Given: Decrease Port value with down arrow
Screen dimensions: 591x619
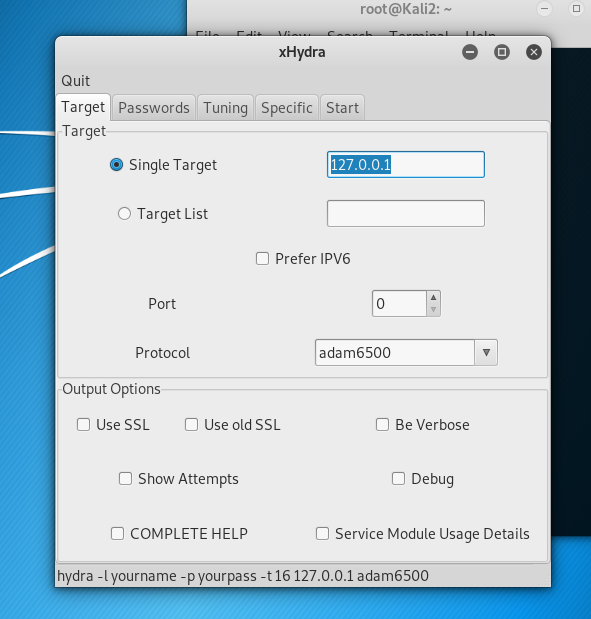Looking at the screenshot, I should [433, 310].
